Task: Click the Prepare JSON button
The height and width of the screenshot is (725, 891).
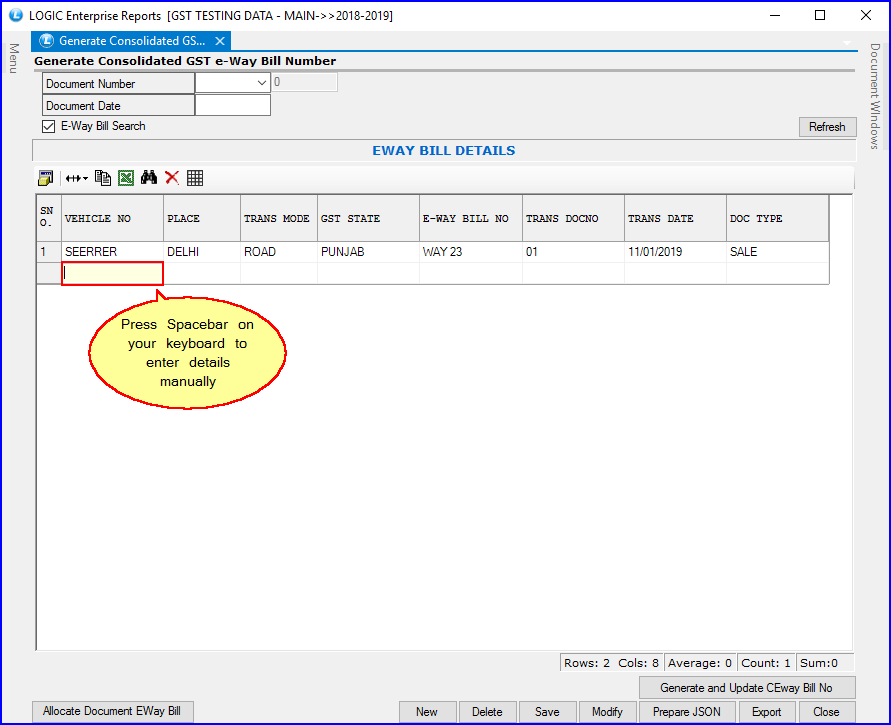Action: click(x=687, y=712)
